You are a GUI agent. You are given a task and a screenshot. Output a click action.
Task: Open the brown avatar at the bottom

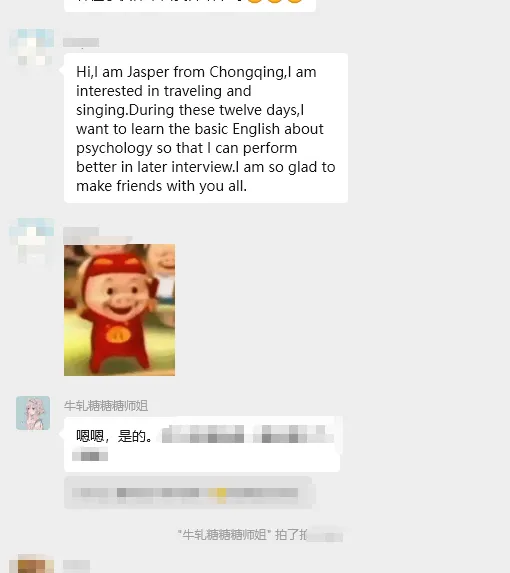point(32,565)
